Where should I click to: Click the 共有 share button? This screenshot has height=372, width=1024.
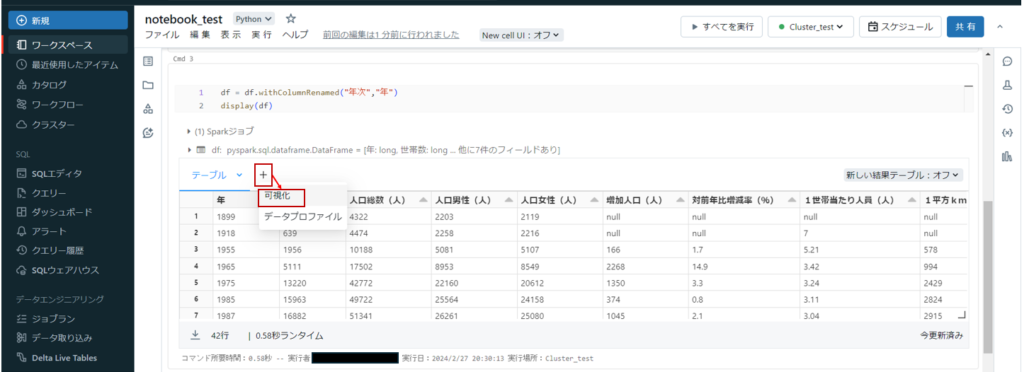click(x=965, y=27)
